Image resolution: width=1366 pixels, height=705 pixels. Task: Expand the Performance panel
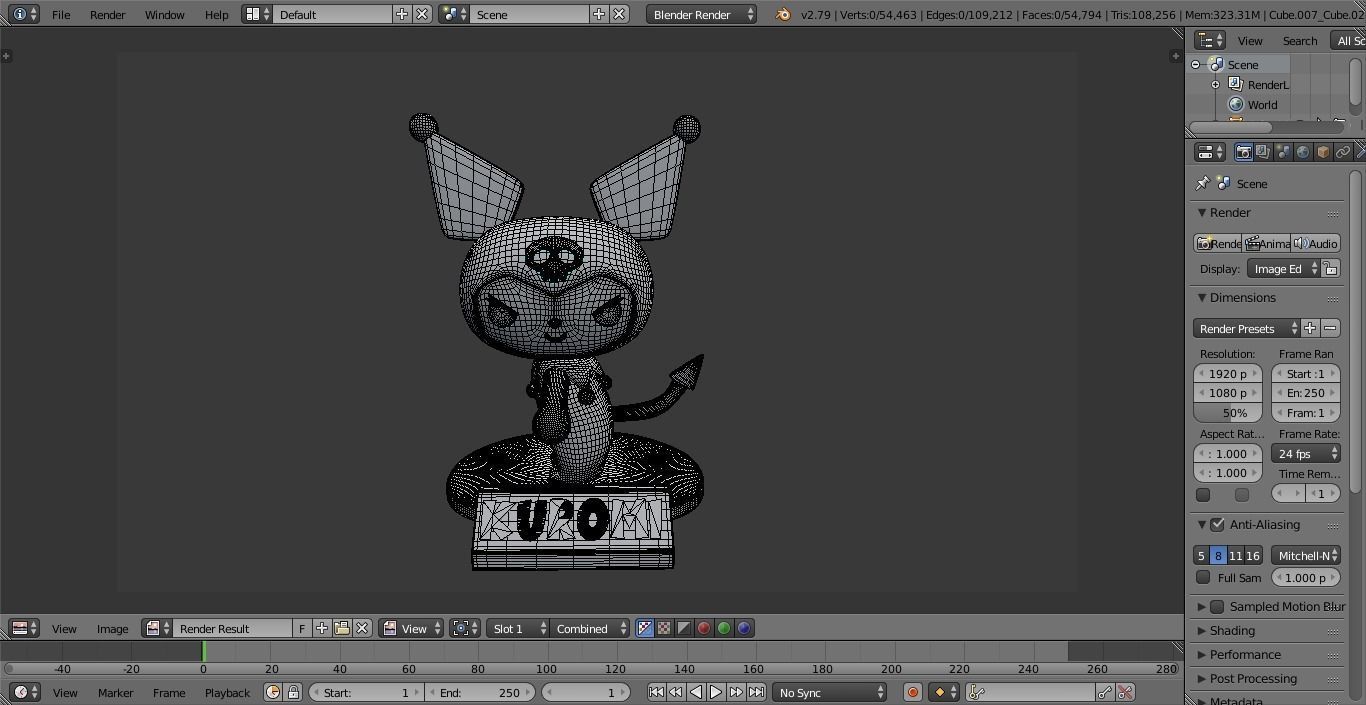tap(1245, 655)
